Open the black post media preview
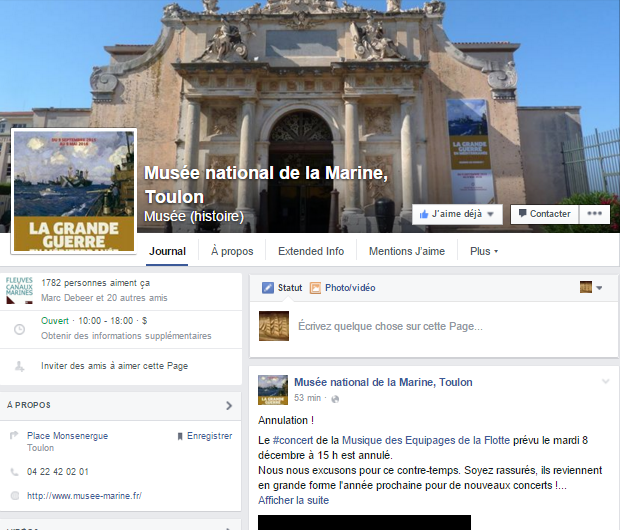The height and width of the screenshot is (530, 620). click(x=364, y=522)
